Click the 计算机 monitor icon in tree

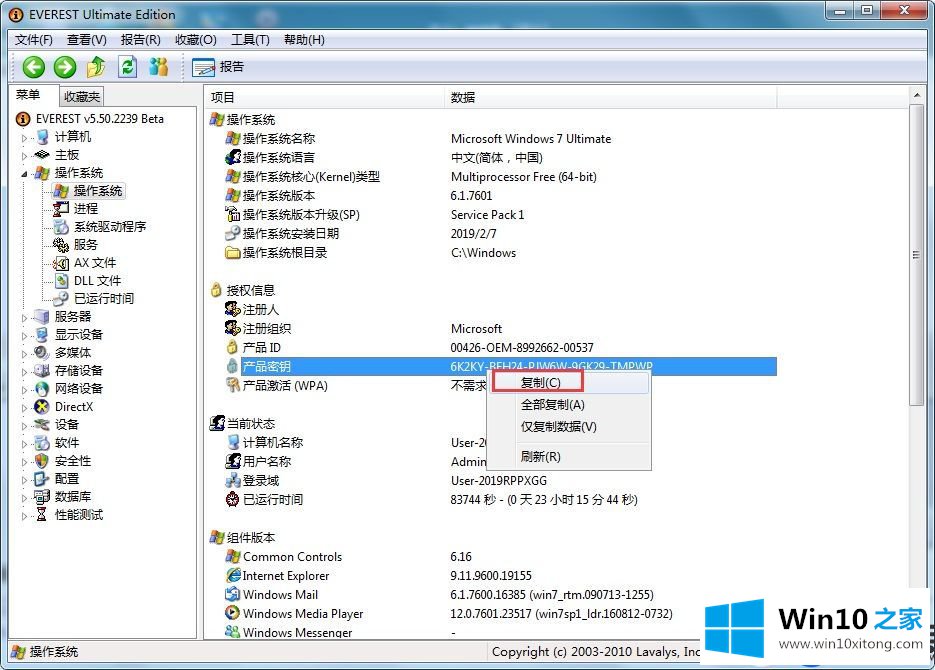coord(42,137)
